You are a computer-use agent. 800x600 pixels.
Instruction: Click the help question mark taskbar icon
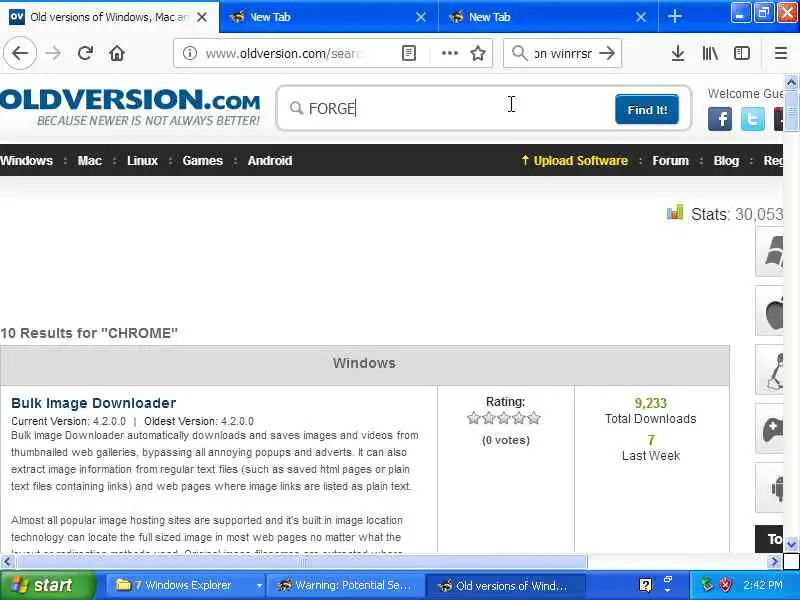[x=645, y=585]
